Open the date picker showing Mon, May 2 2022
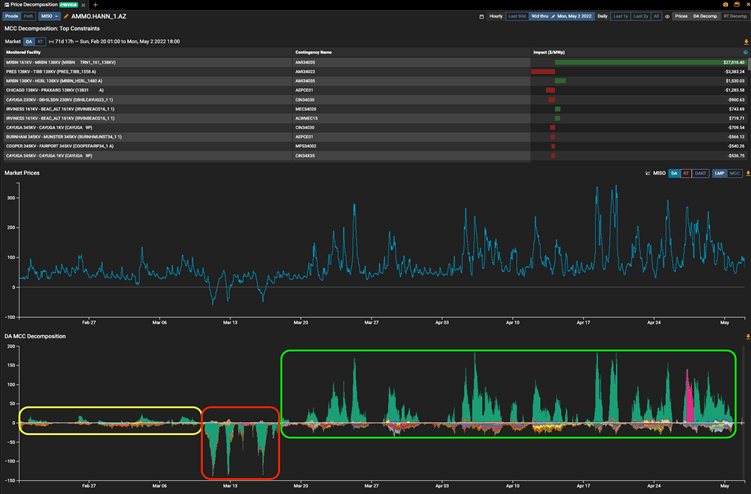 click(576, 17)
